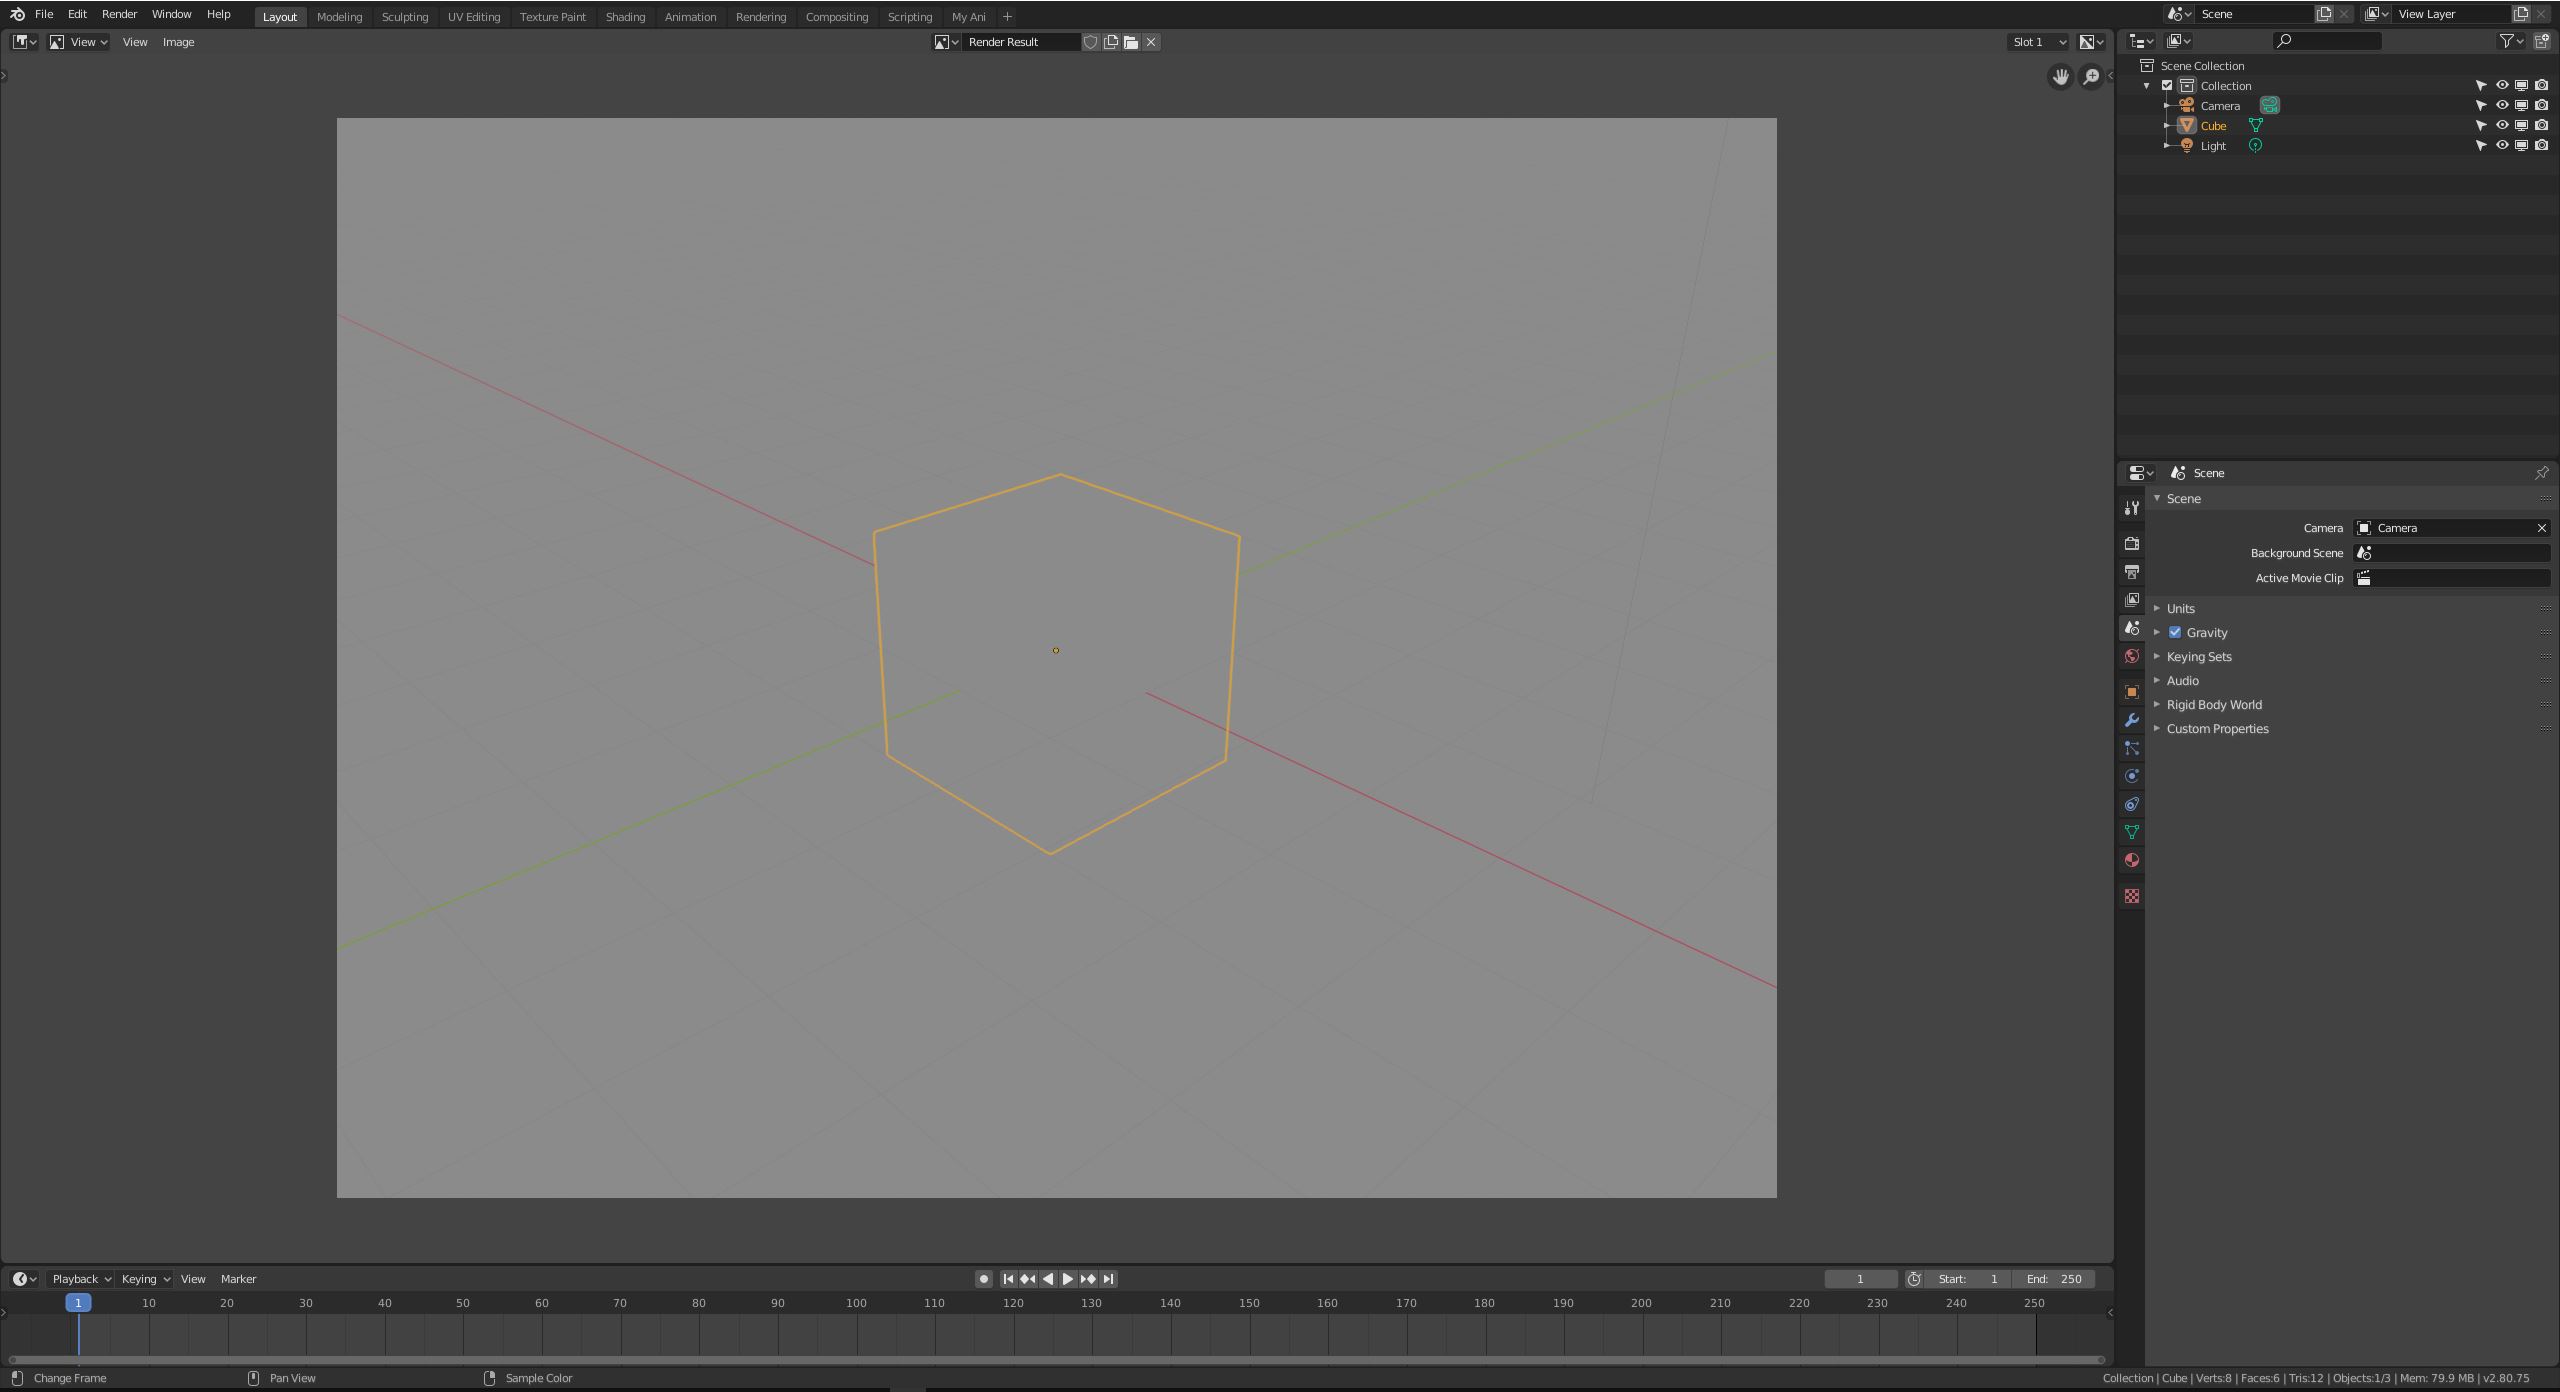The height and width of the screenshot is (1392, 2560).
Task: Toggle Gravity in the Scene properties
Action: 2176,632
